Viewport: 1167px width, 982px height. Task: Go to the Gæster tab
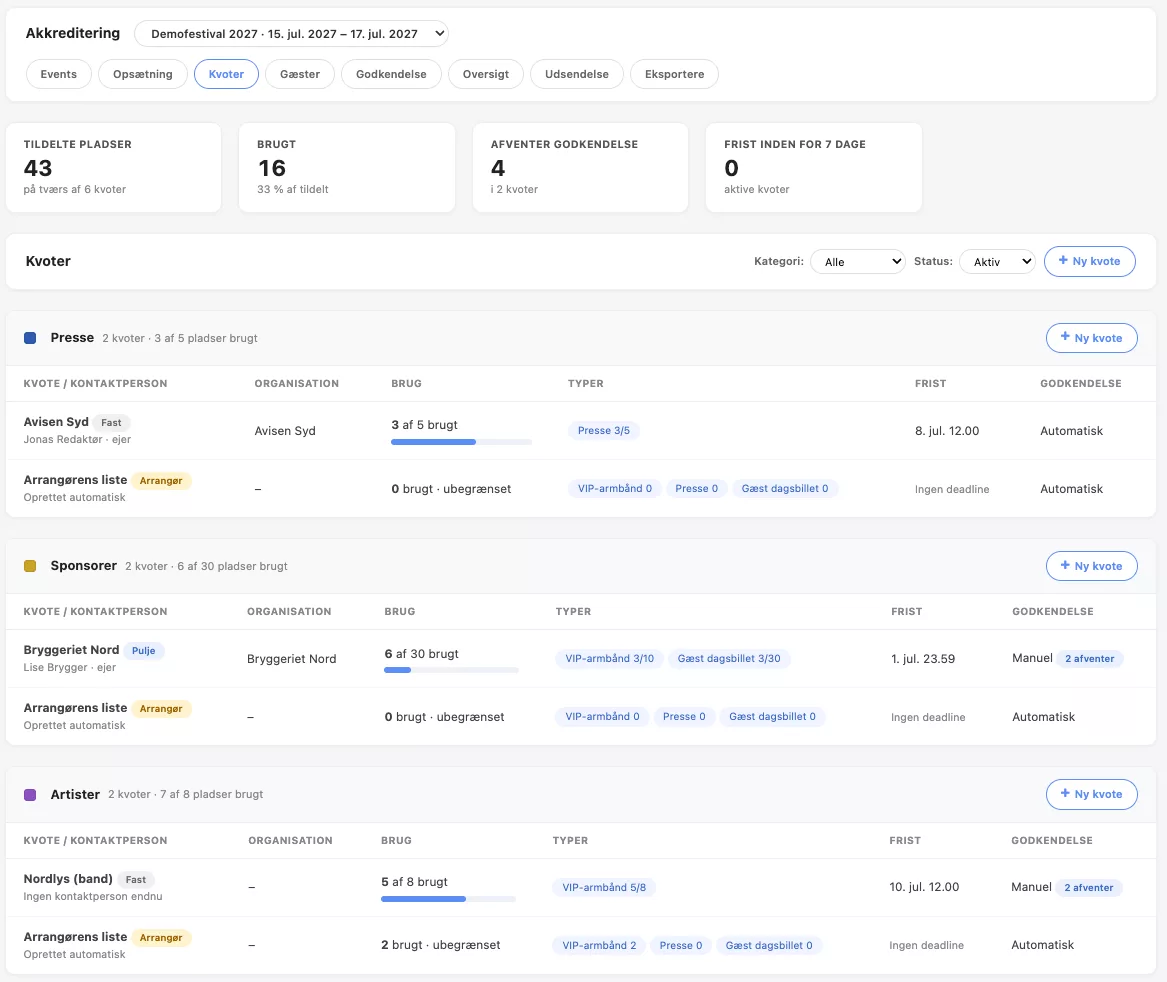[x=300, y=74]
